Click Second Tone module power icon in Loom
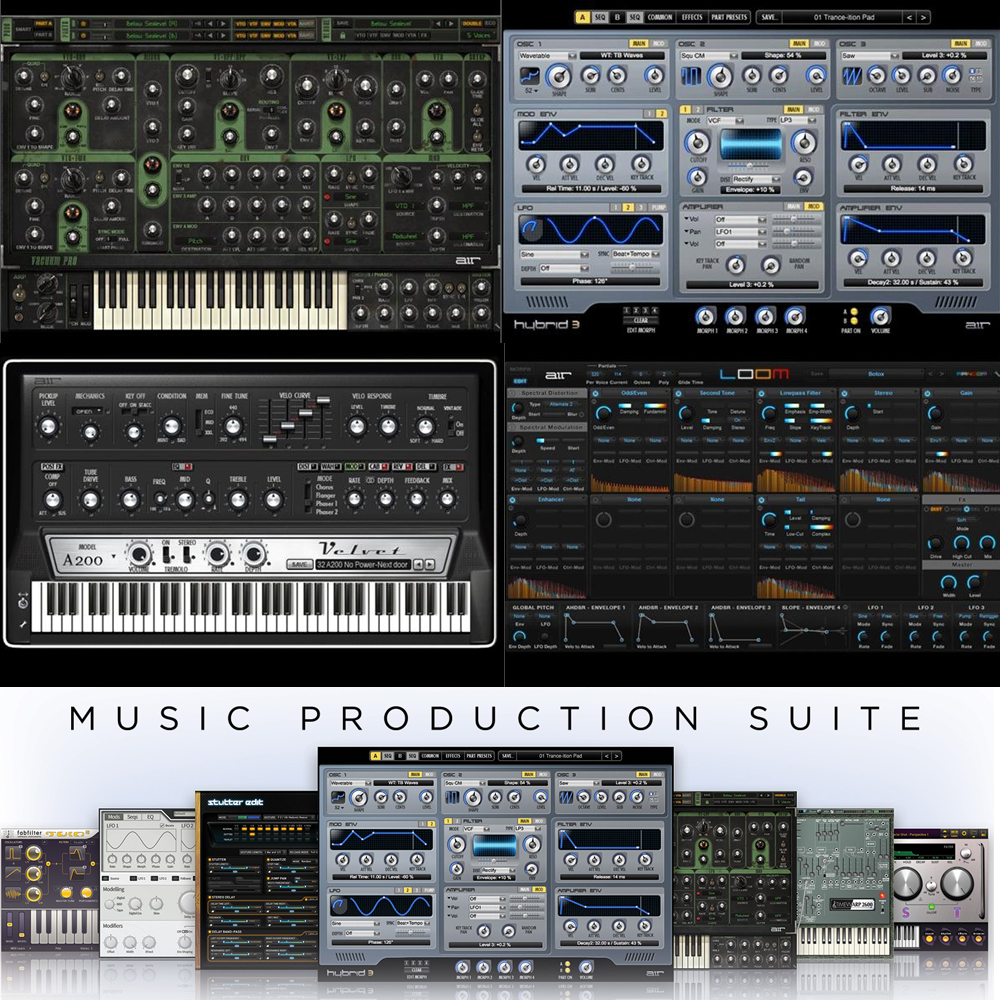Screen dimensions: 1000x1000 [x=678, y=393]
